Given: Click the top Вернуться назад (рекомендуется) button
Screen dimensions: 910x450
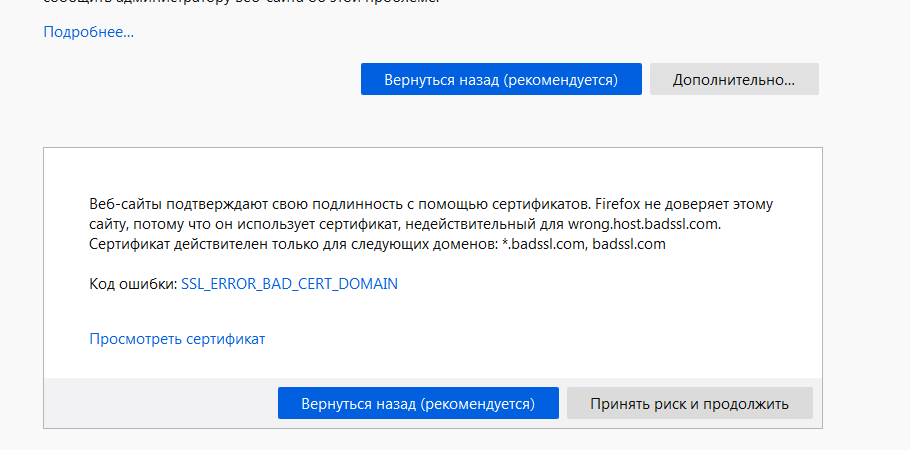Looking at the screenshot, I should click(x=501, y=79).
